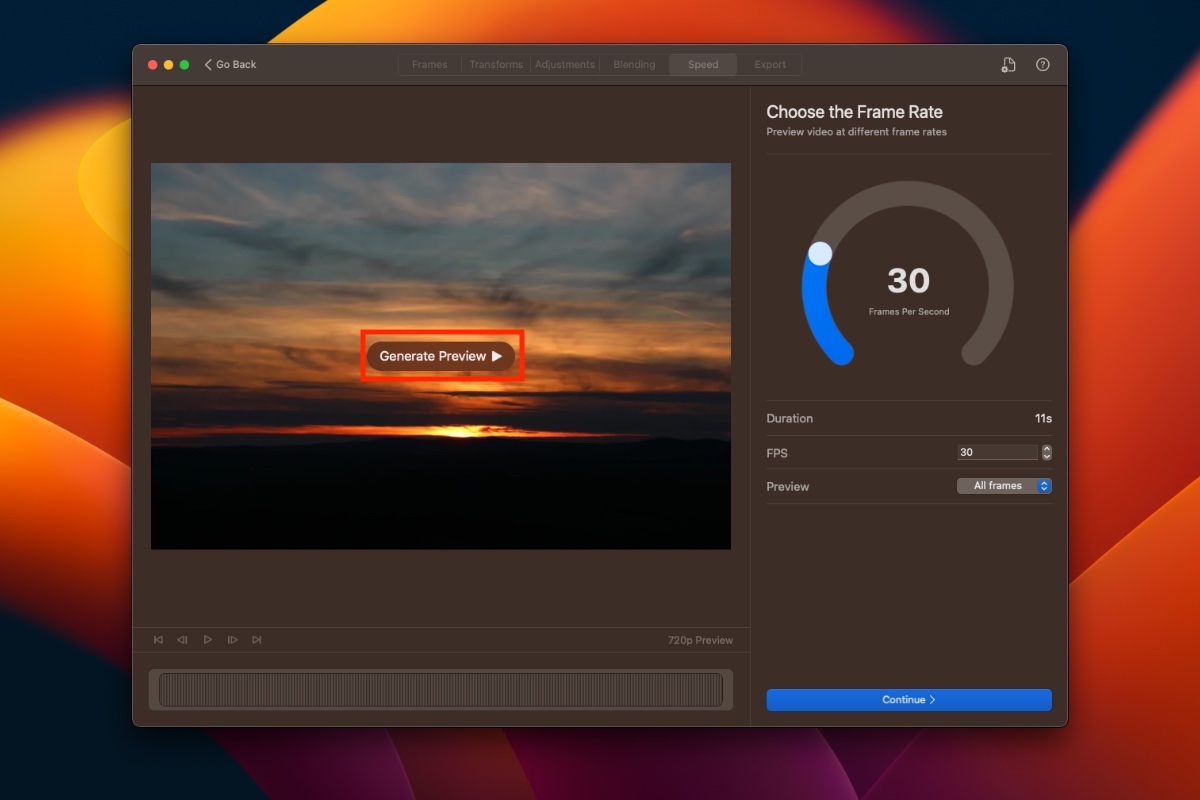The image size is (1200, 800).
Task: Click the Generate Preview button
Action: click(x=441, y=356)
